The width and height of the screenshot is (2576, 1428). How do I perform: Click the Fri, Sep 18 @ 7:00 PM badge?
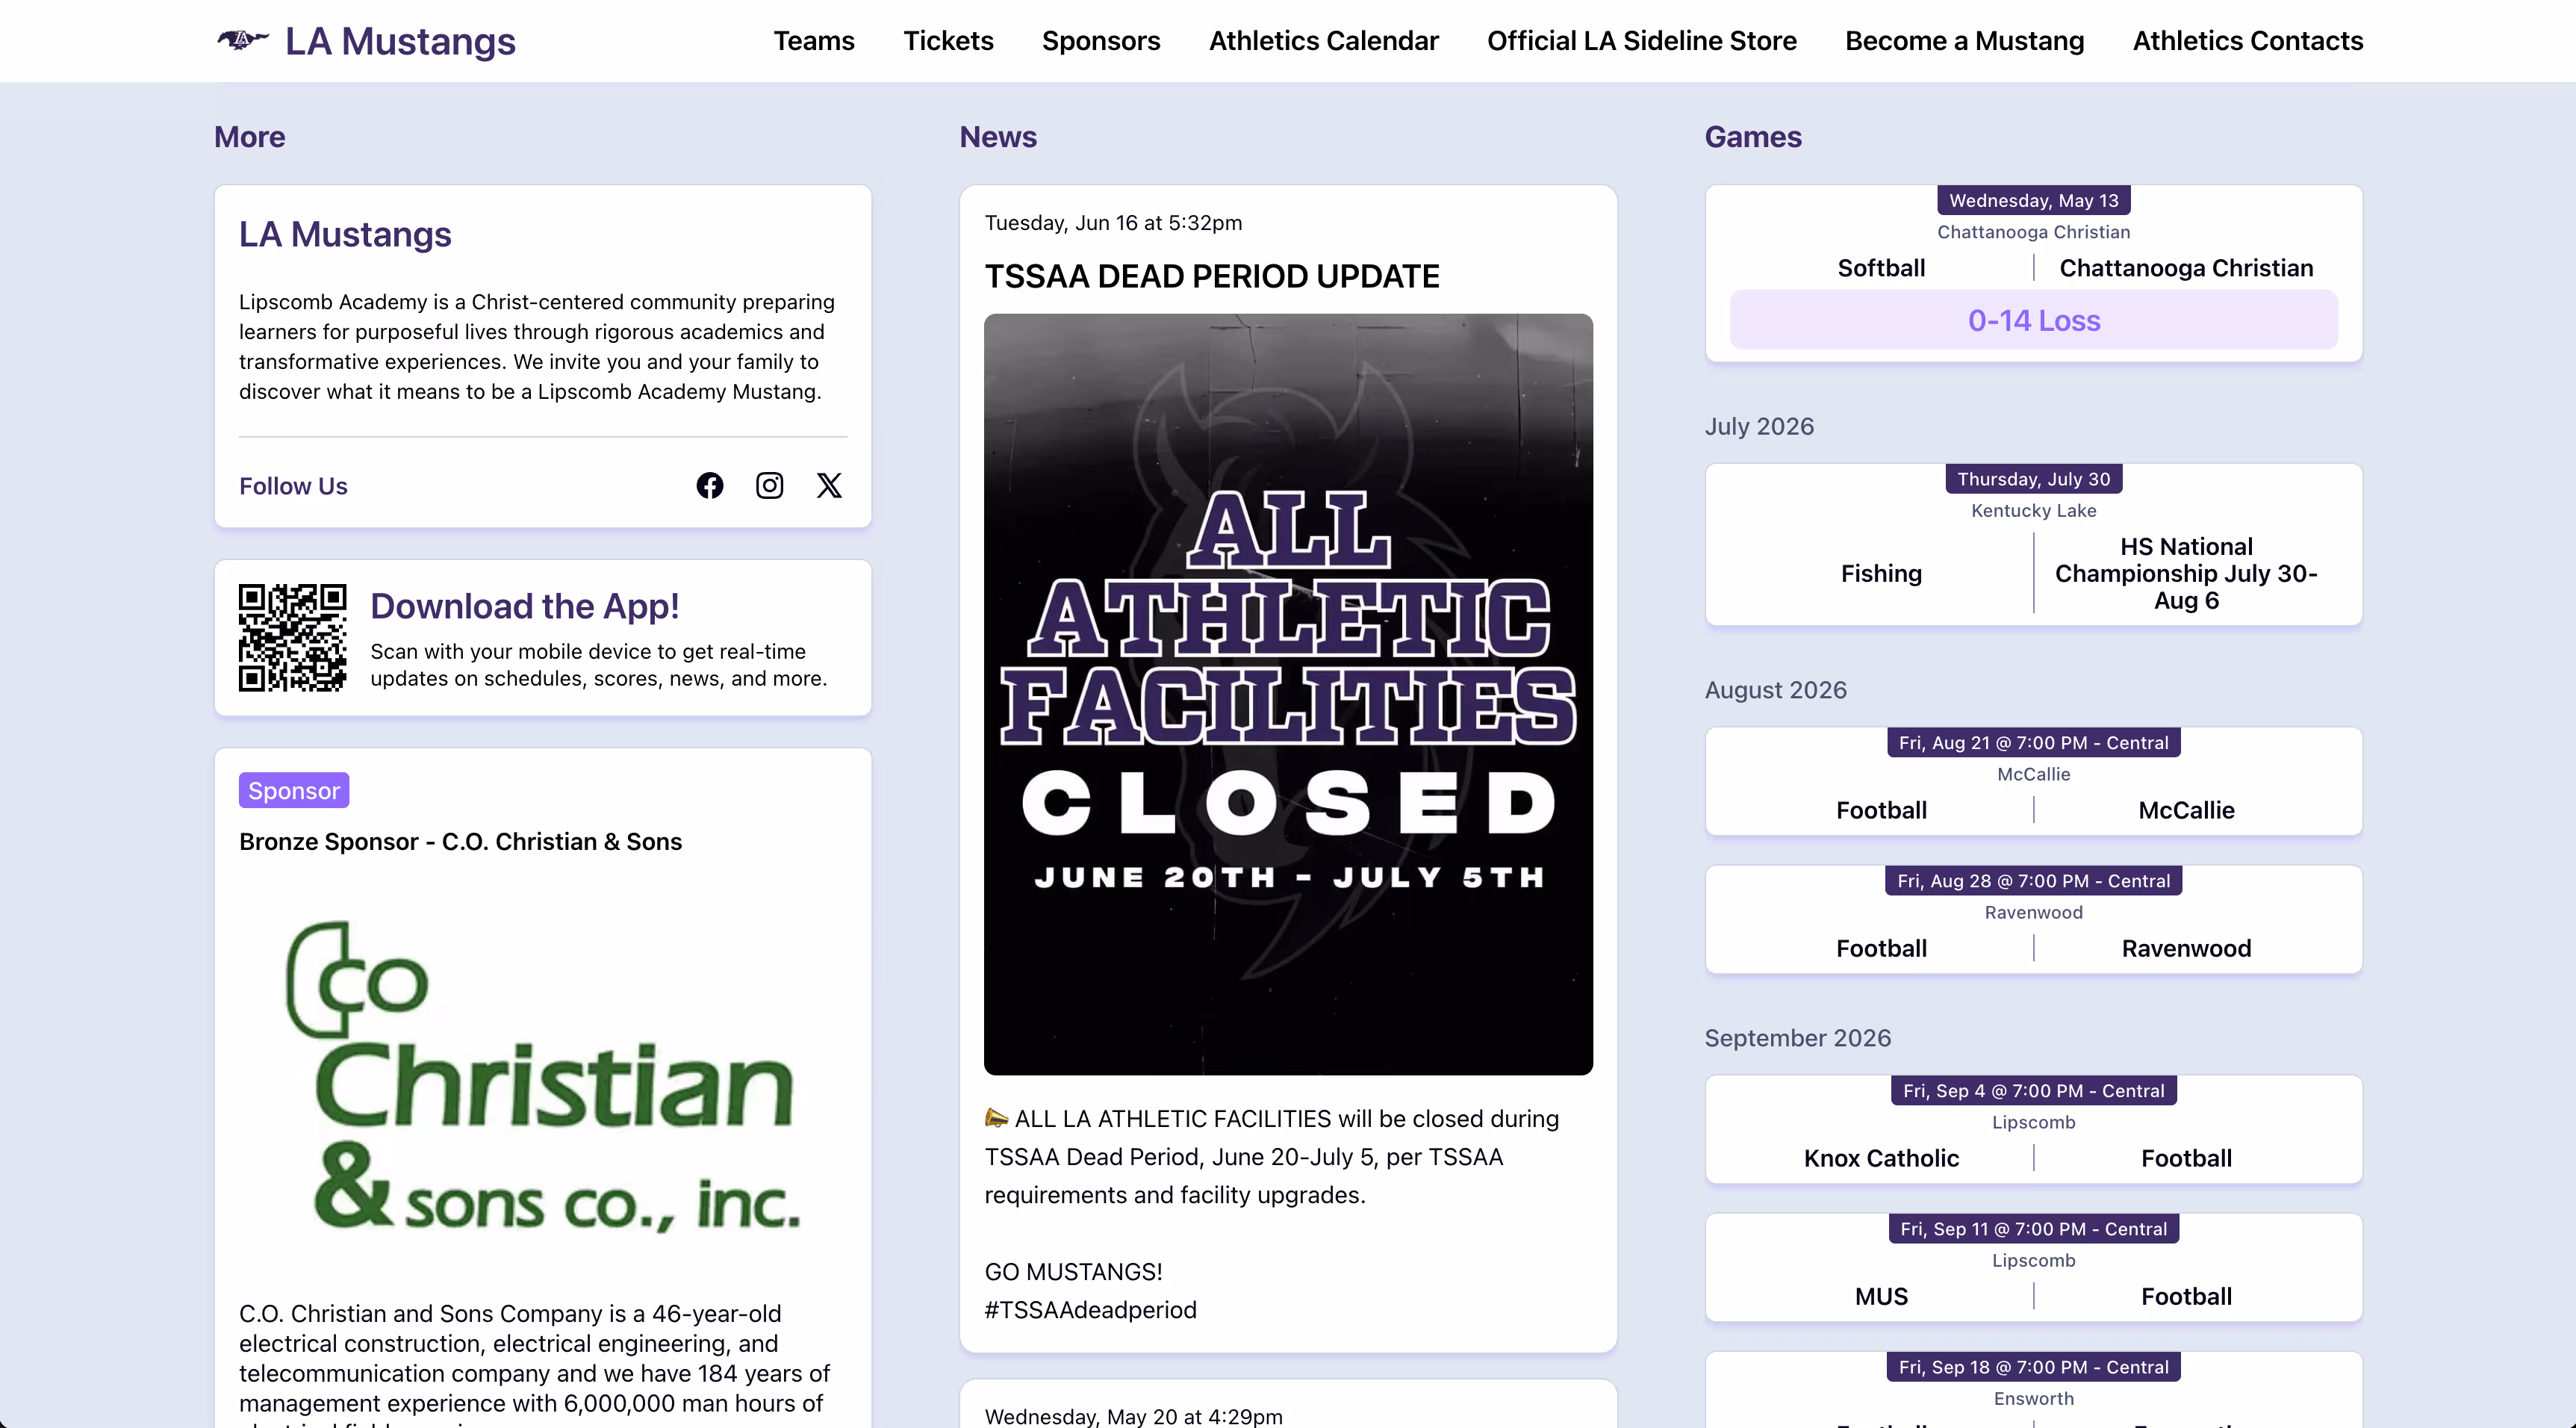(x=2033, y=1367)
